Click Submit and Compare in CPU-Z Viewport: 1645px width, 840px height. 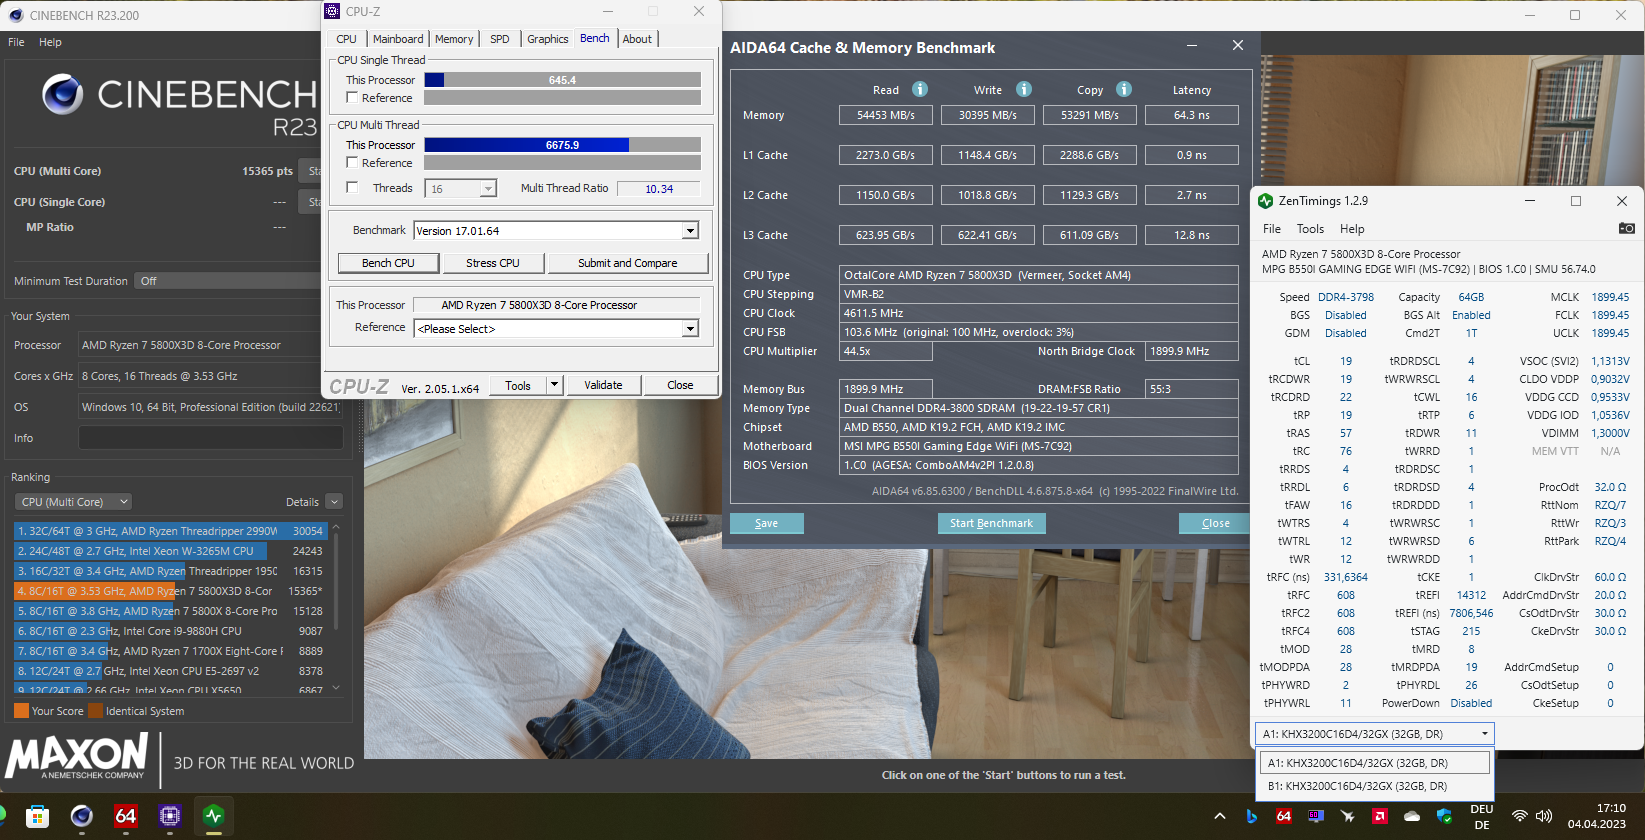click(x=627, y=263)
